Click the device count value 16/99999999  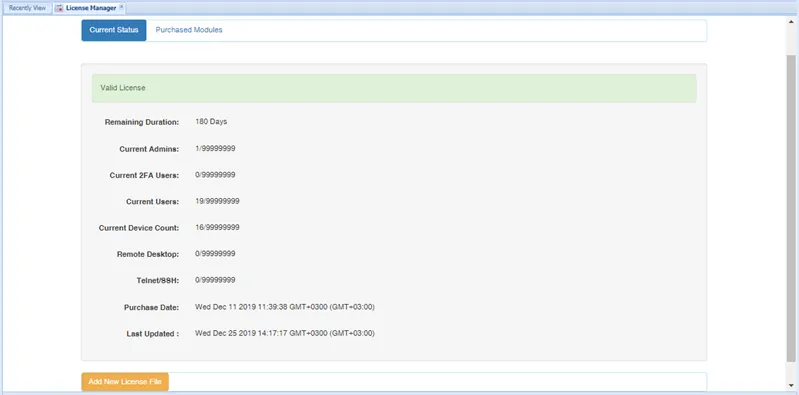[217, 227]
